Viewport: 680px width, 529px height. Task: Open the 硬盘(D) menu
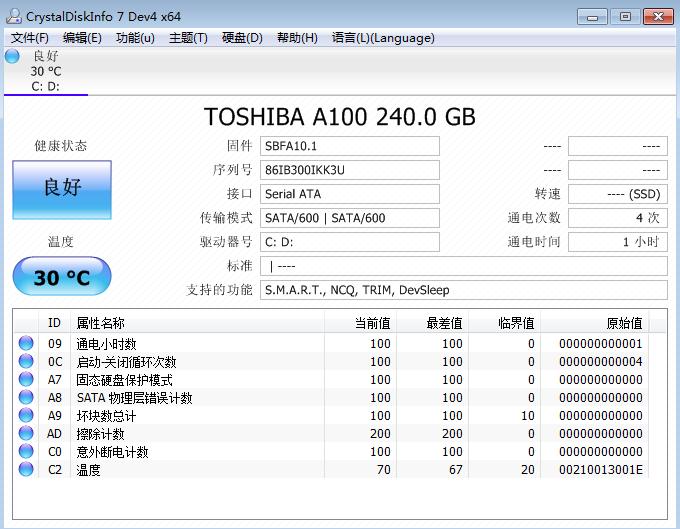[x=242, y=38]
